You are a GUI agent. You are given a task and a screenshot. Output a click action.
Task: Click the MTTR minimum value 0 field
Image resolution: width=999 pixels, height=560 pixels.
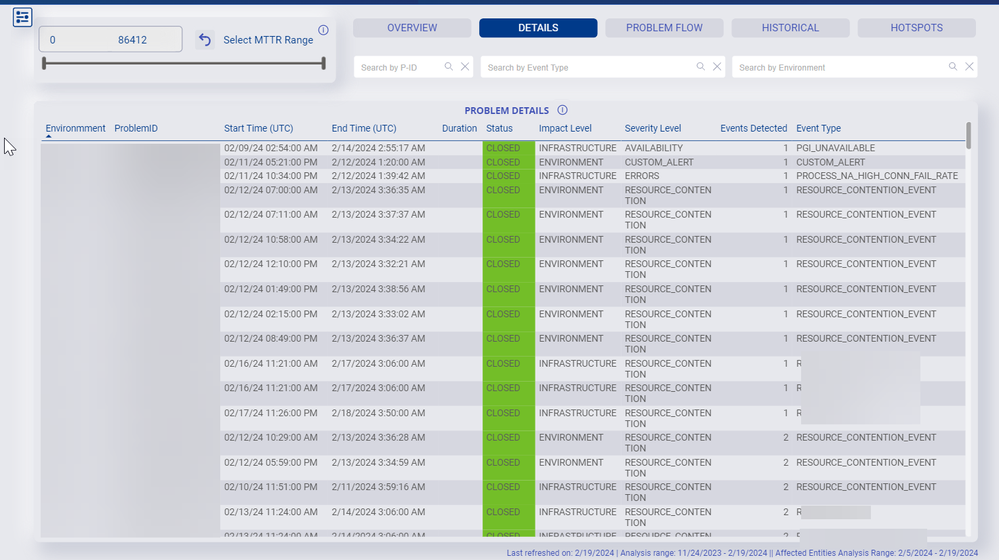coord(53,40)
